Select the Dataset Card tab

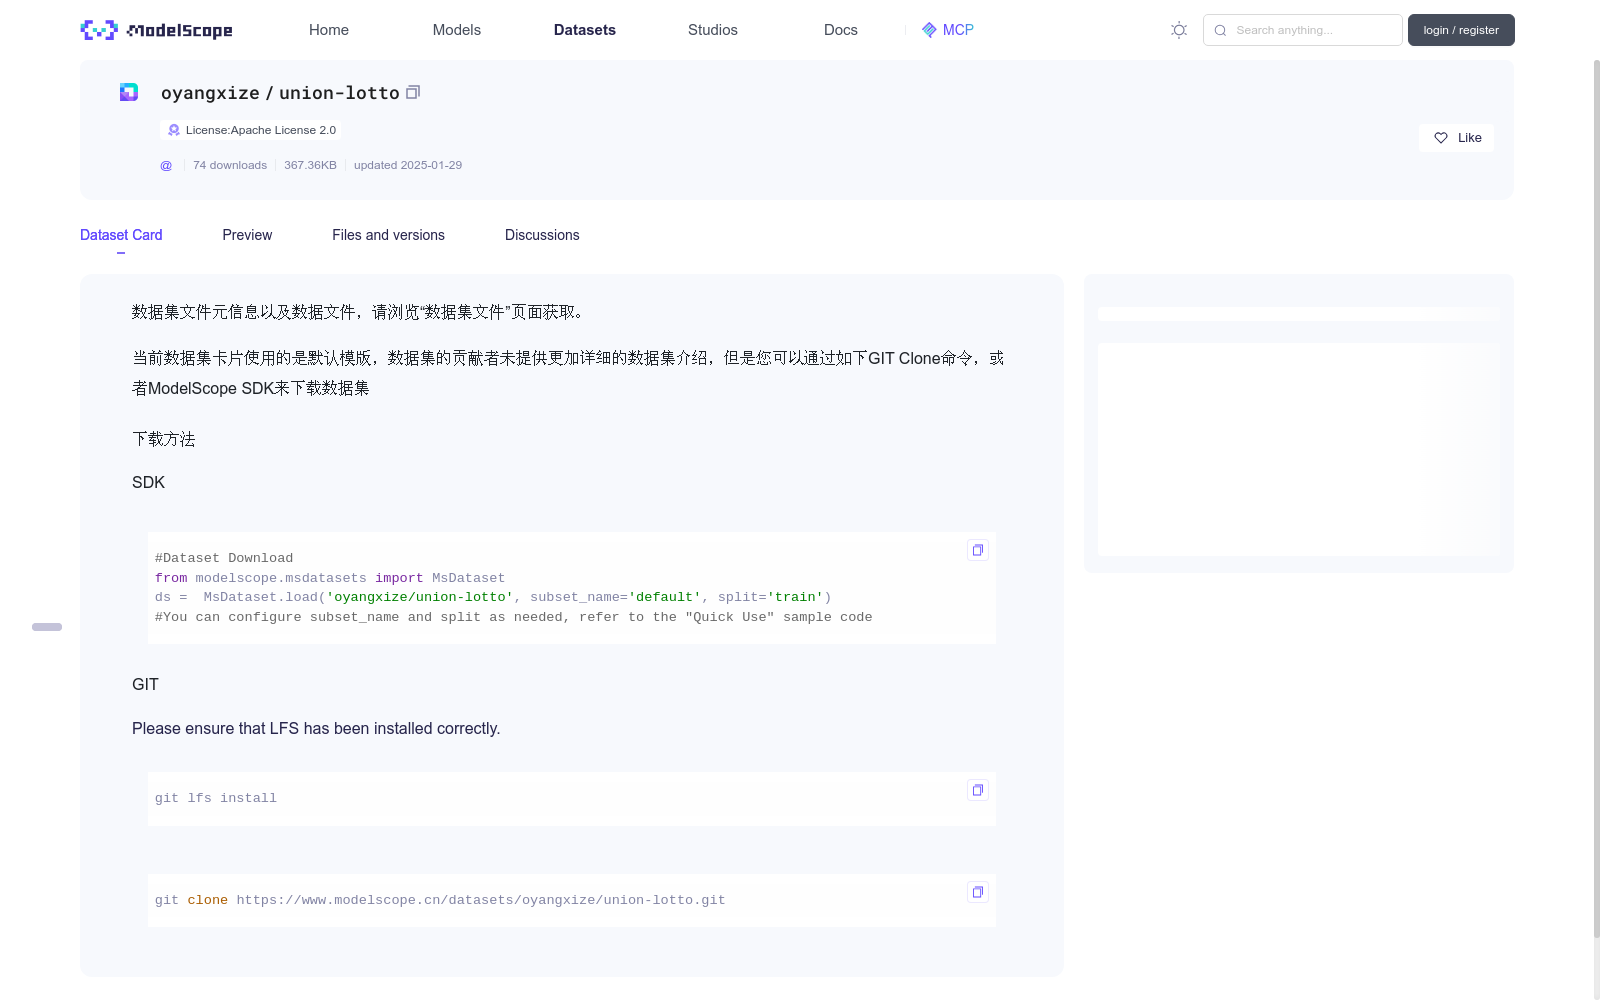(121, 235)
